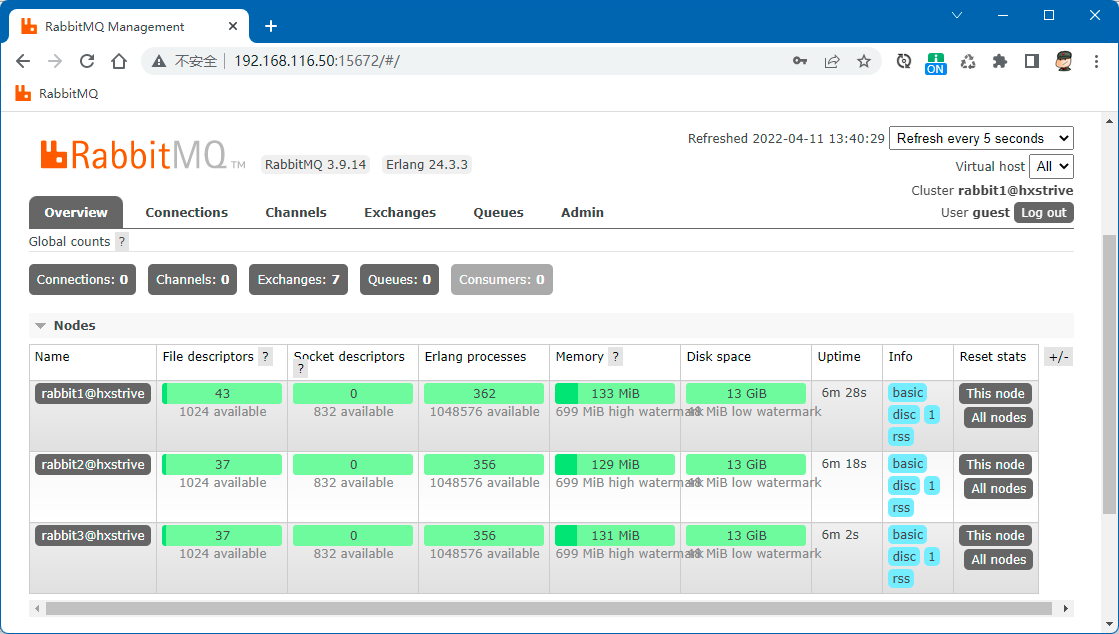
Task: Open the Extensions puzzle icon
Action: pos(1000,61)
